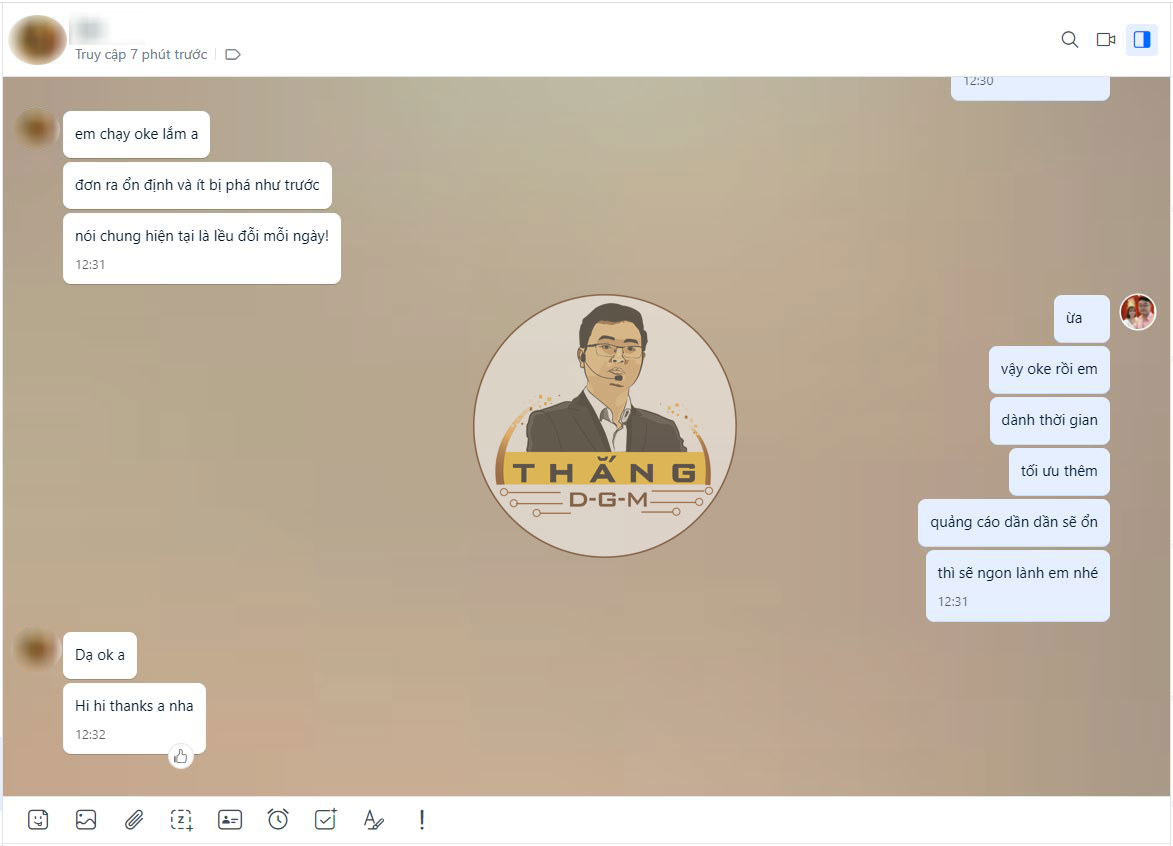Select the 'thì sẽ ngon lành em nhé' message
This screenshot has width=1173, height=846.
pos(1017,586)
